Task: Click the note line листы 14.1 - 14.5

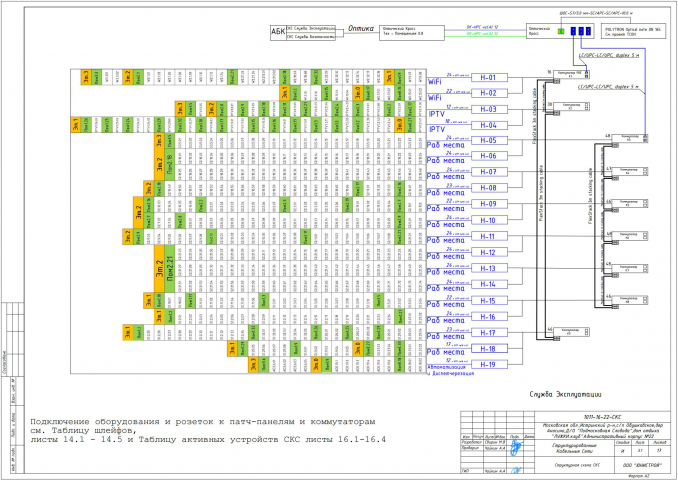Action: click(208, 440)
